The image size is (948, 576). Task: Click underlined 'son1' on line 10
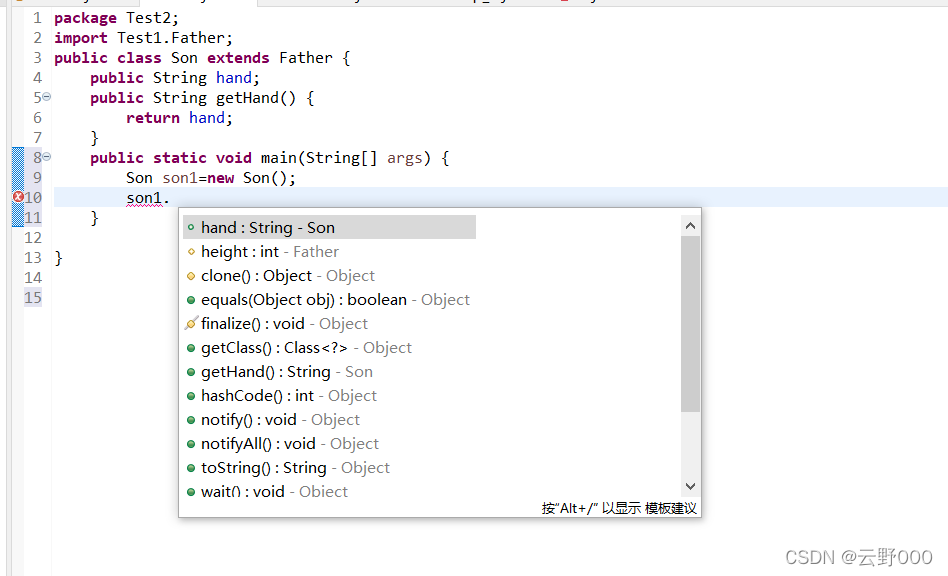pyautogui.click(x=144, y=198)
